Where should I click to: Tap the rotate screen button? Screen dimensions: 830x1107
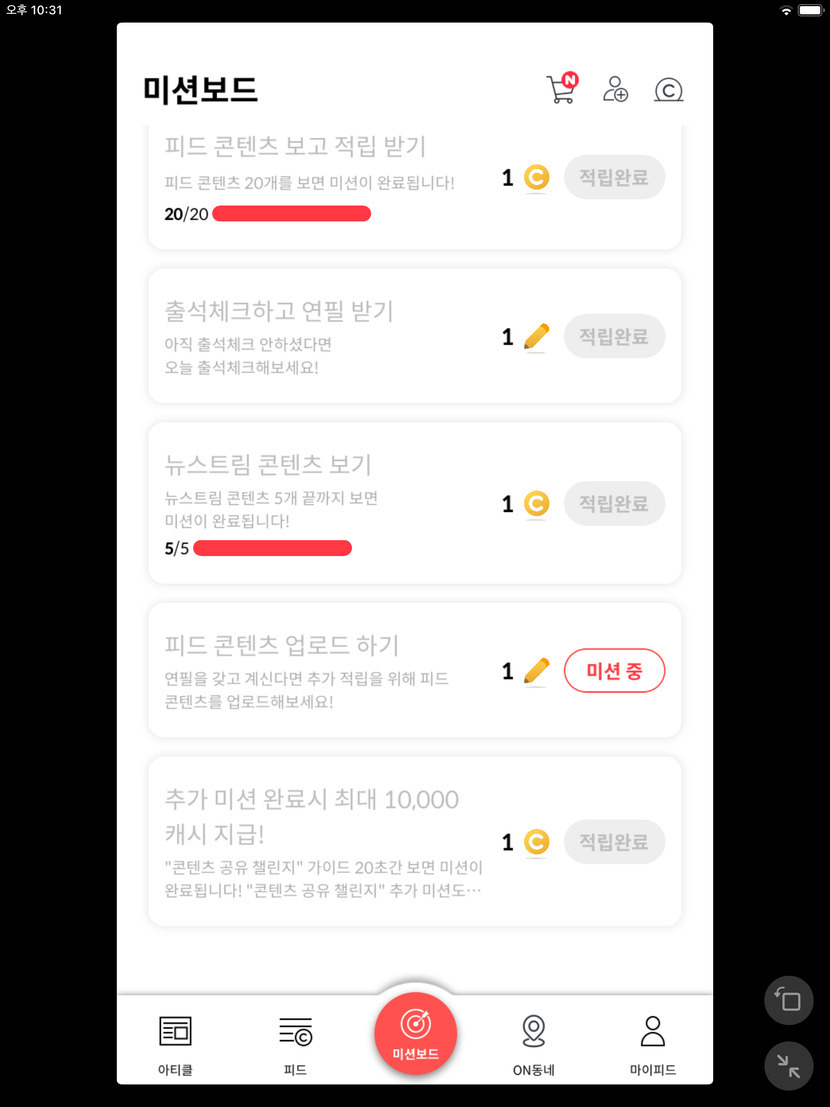(789, 1000)
